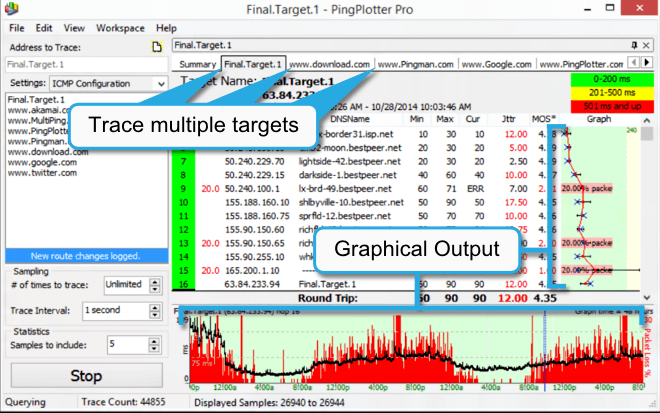Viewport: 660px width, 413px height.
Task: Switch to the Summary tab
Action: [197, 64]
